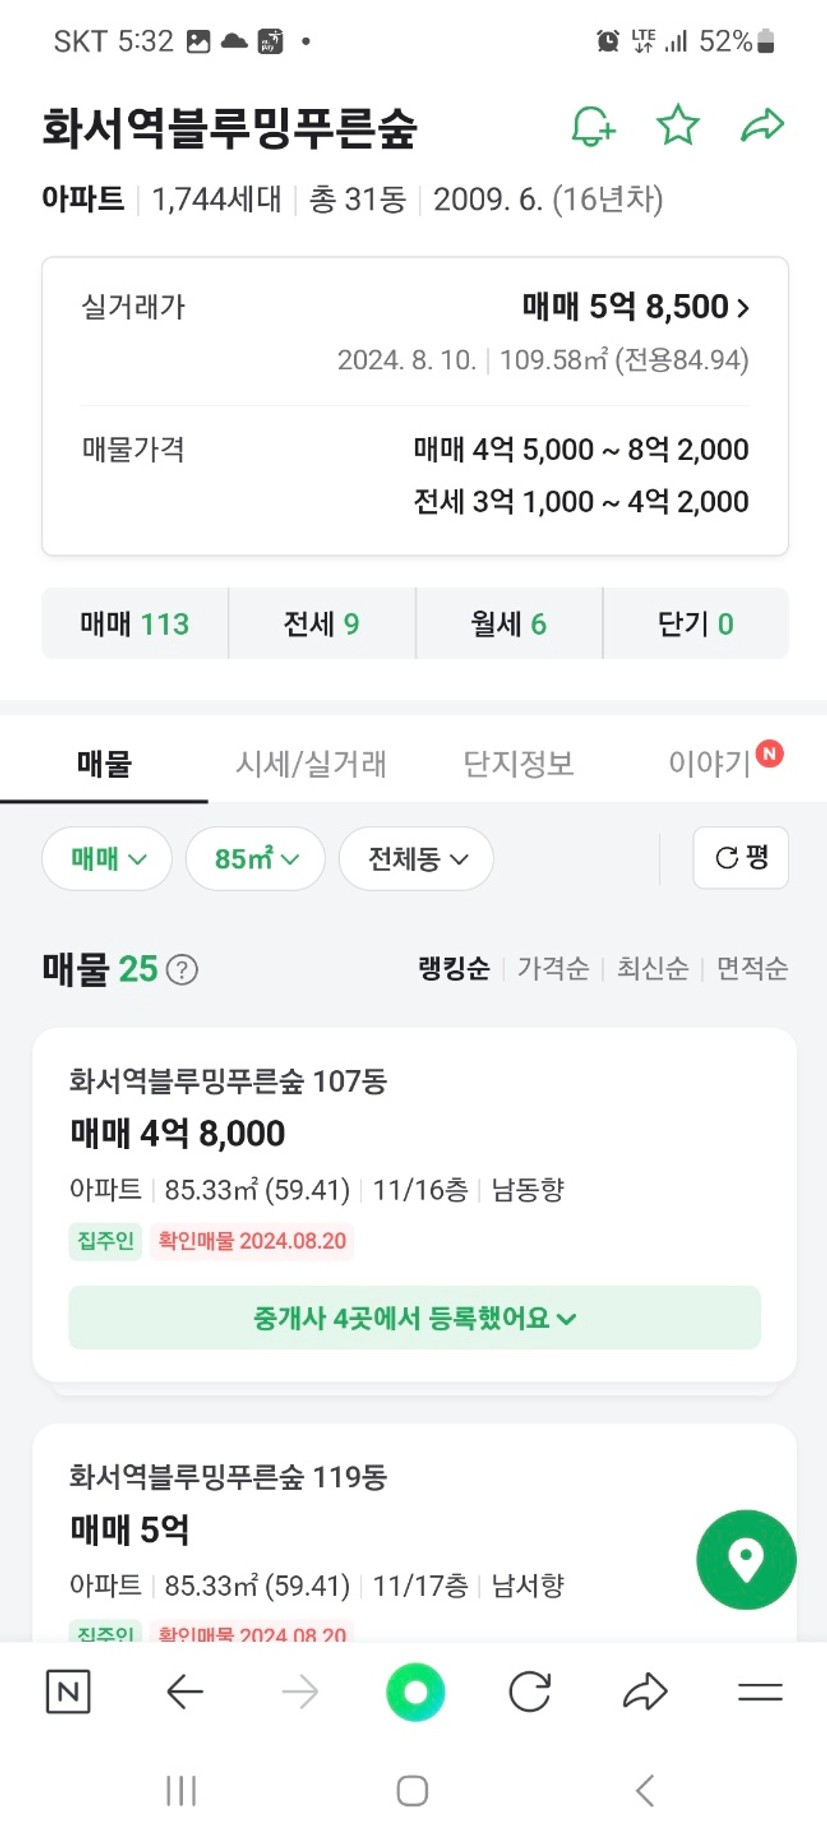827x1838 pixels.
Task: Open the browser hamburger menu
Action: pyautogui.click(x=760, y=1691)
